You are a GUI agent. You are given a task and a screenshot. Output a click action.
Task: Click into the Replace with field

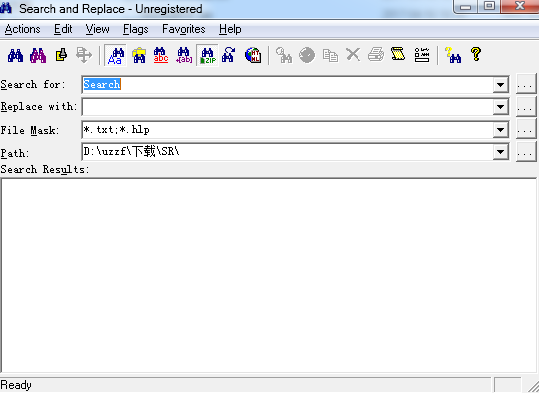(x=287, y=107)
